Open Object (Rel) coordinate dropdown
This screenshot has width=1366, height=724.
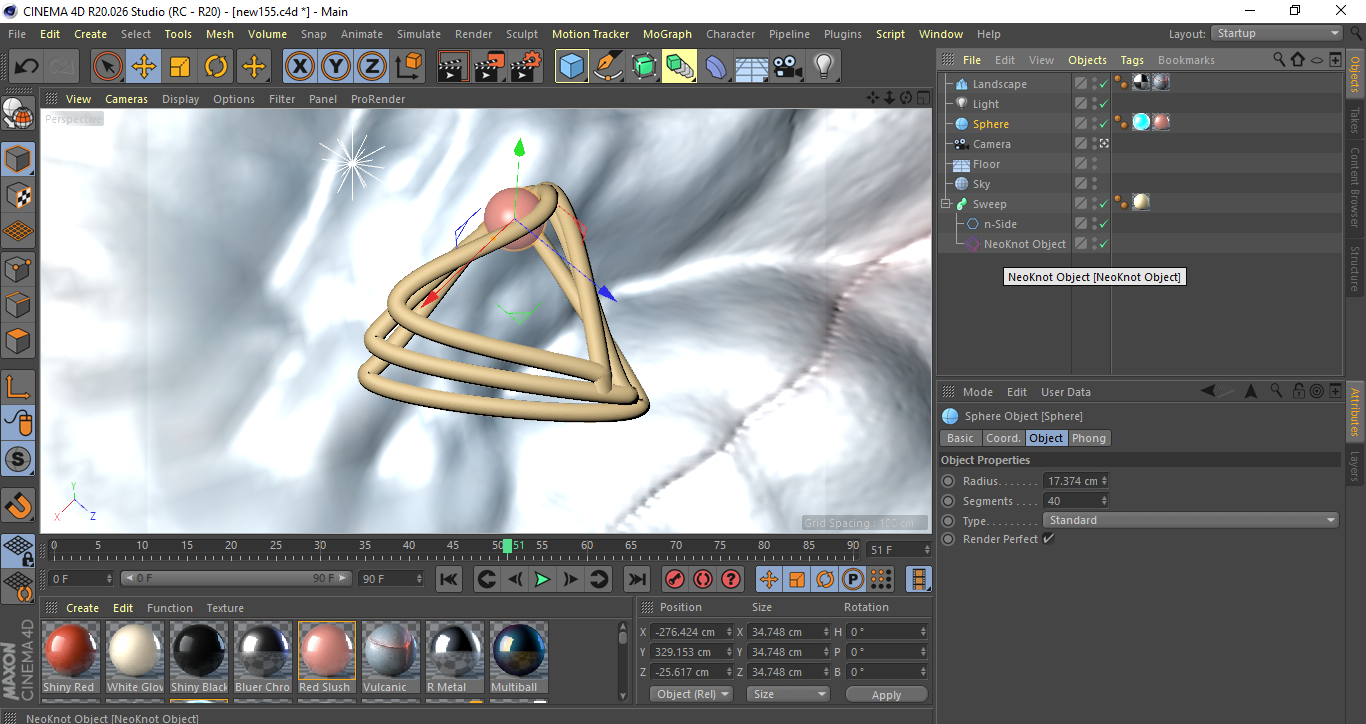coord(691,694)
